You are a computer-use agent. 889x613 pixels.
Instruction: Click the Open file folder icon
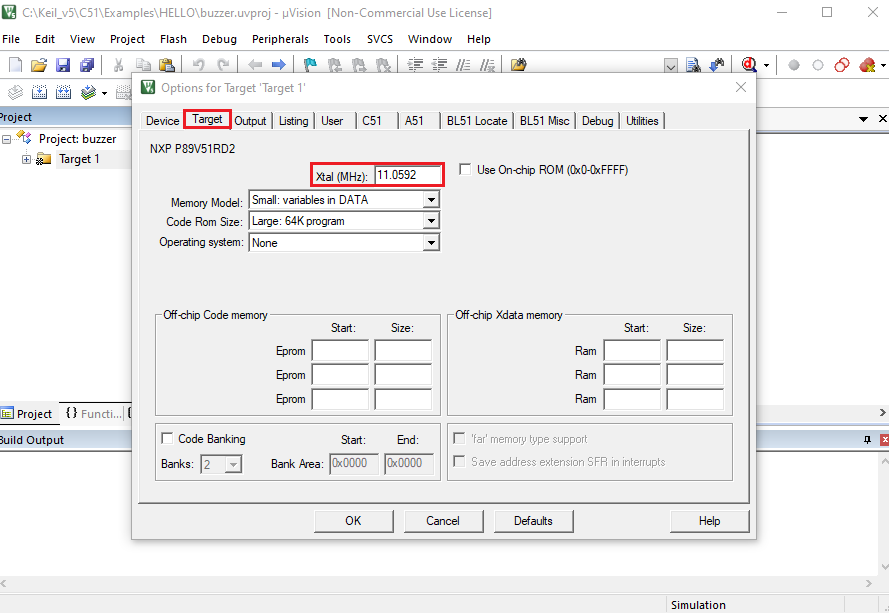[39, 65]
